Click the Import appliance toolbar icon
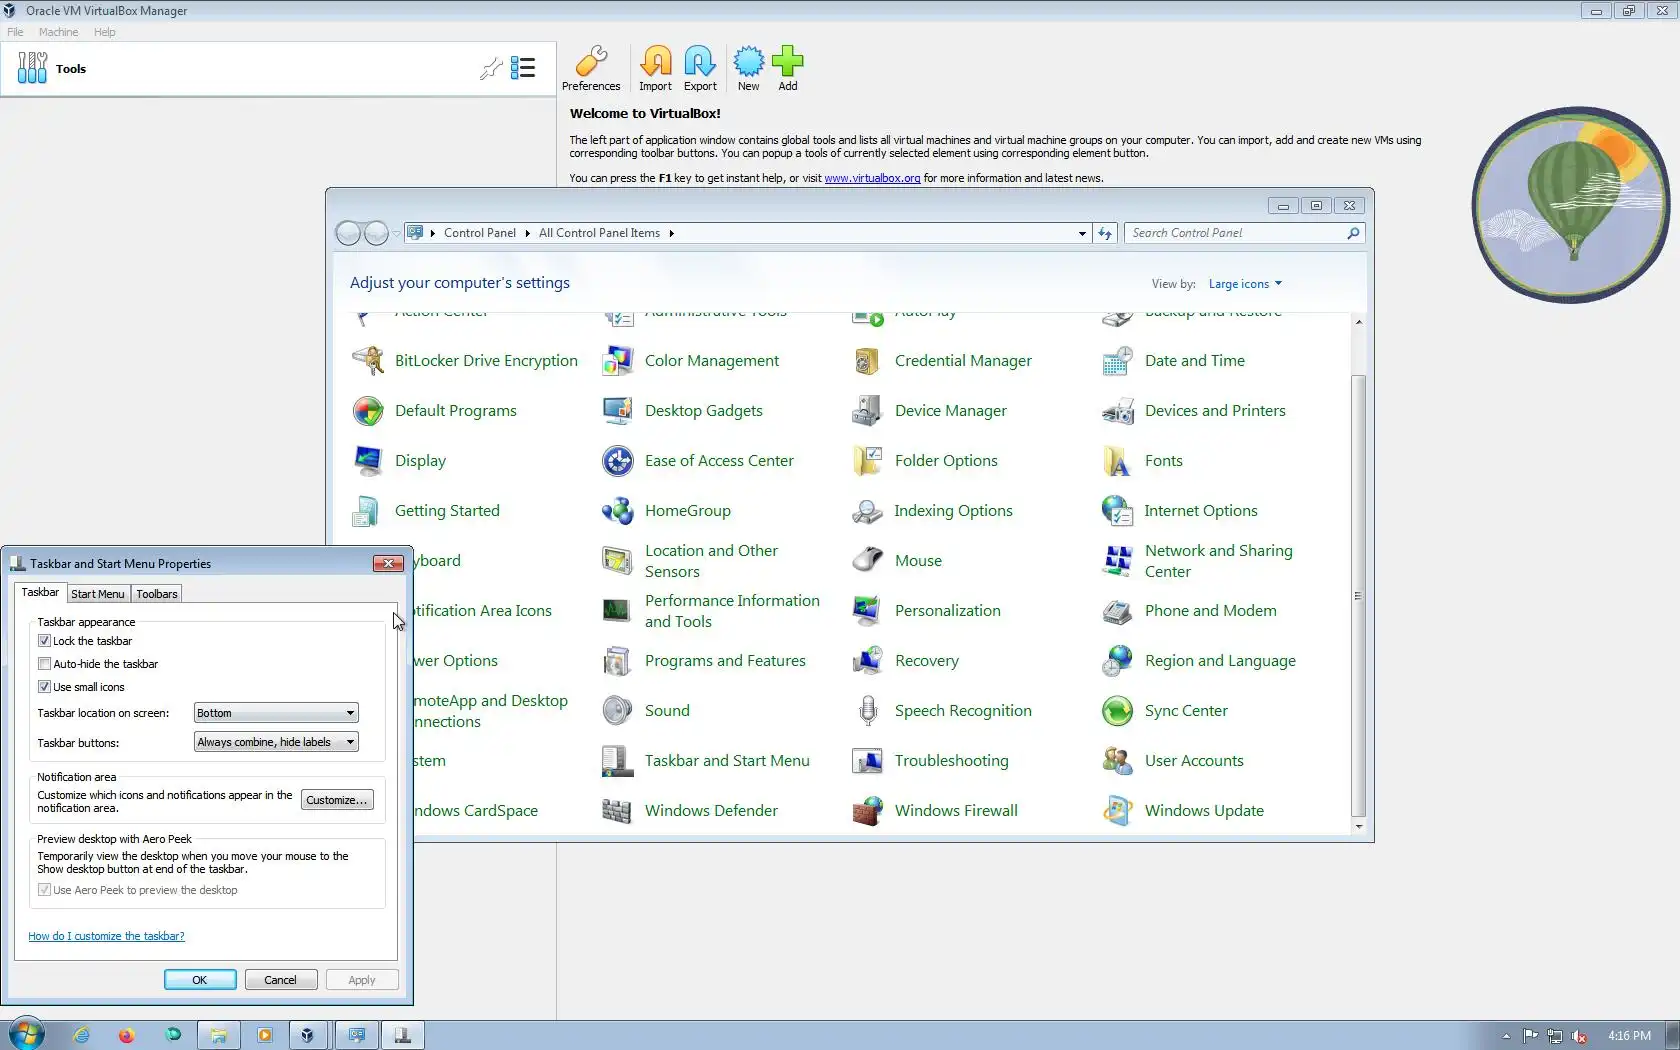 click(x=655, y=68)
